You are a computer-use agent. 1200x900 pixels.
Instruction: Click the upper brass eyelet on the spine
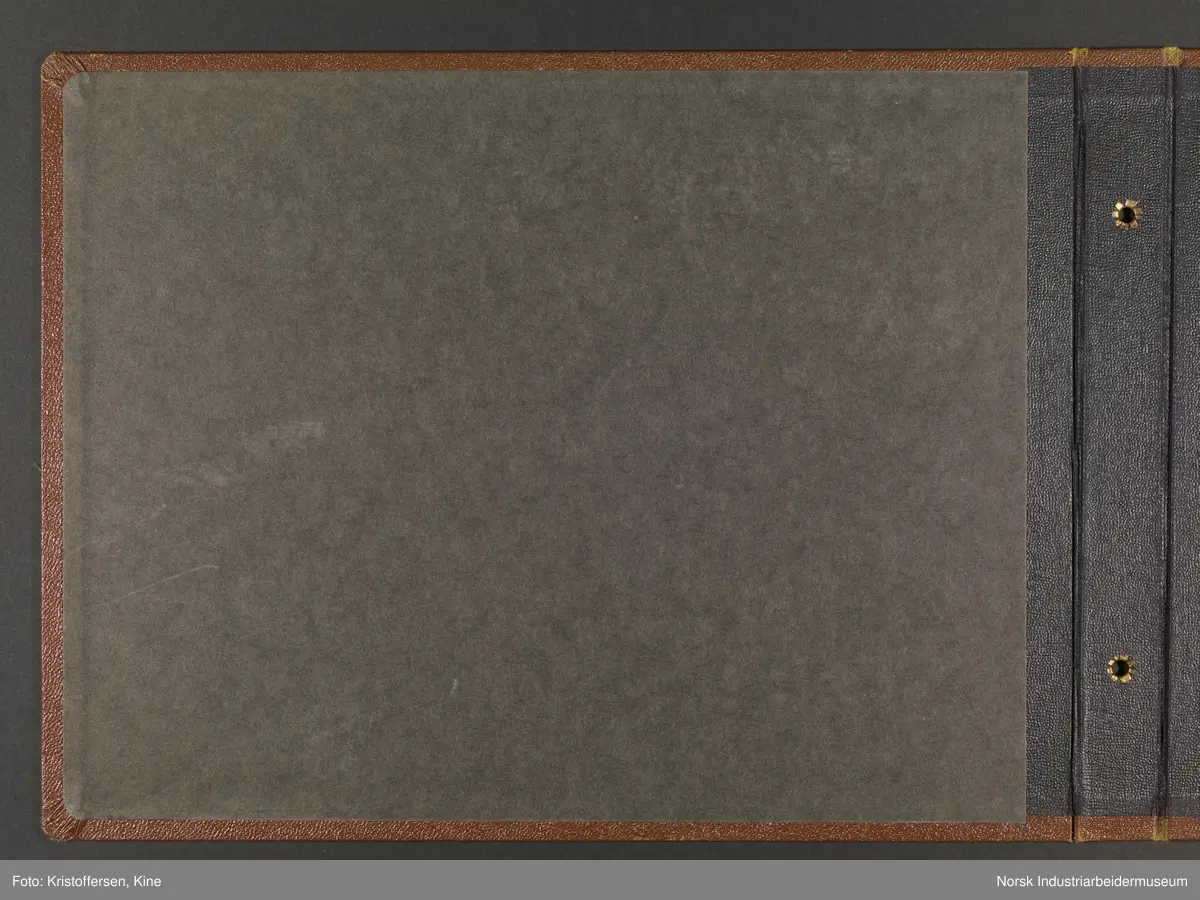pos(1126,213)
